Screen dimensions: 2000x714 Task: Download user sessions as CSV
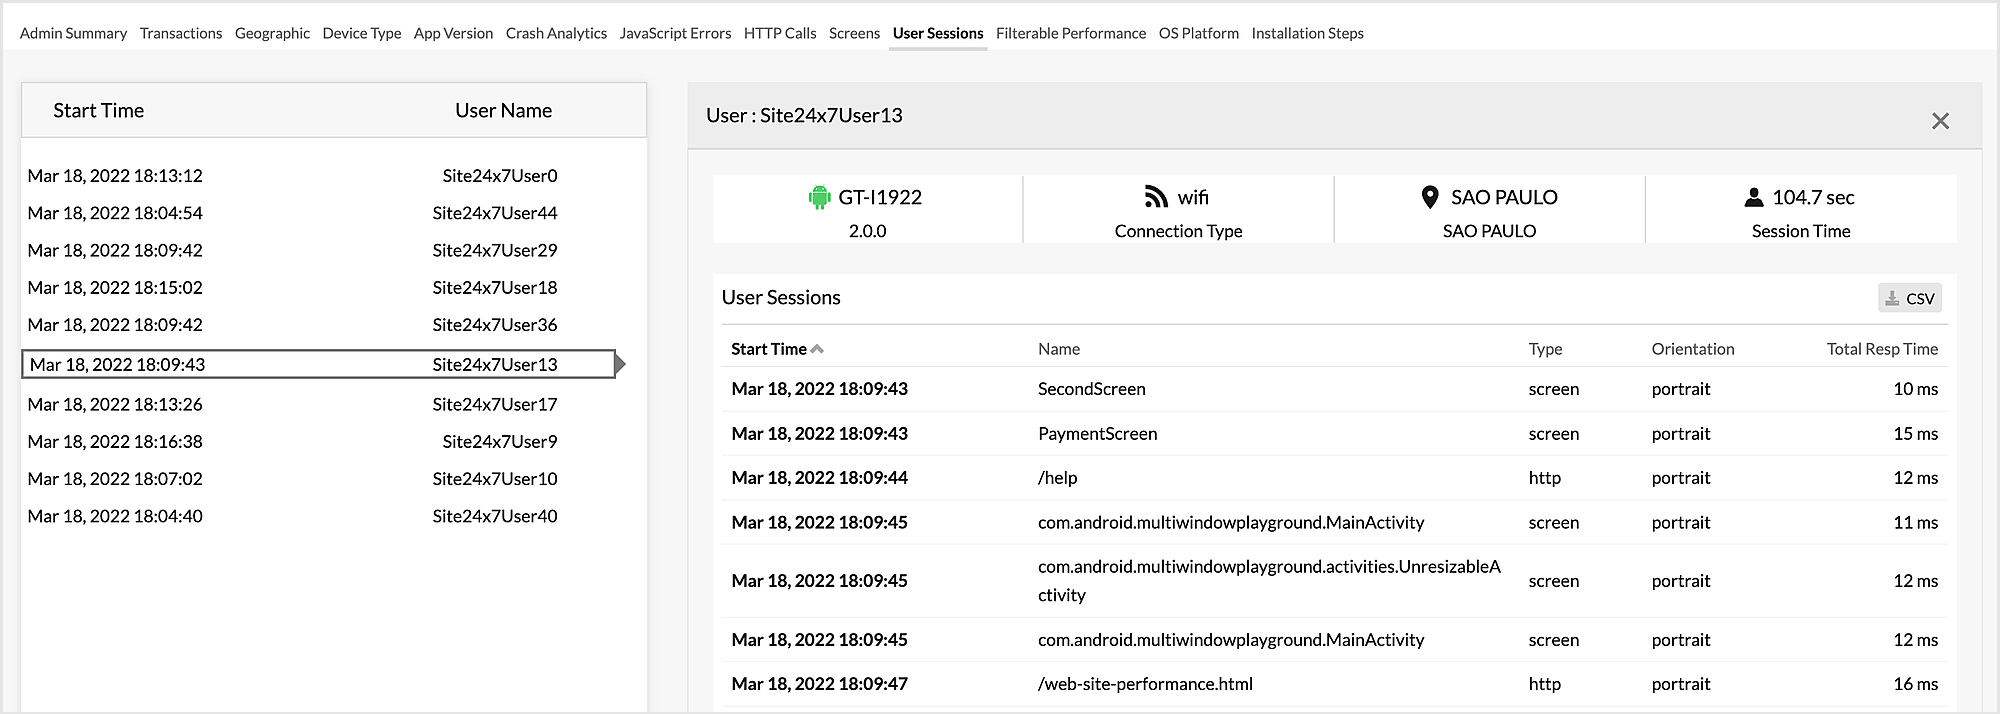(1909, 298)
